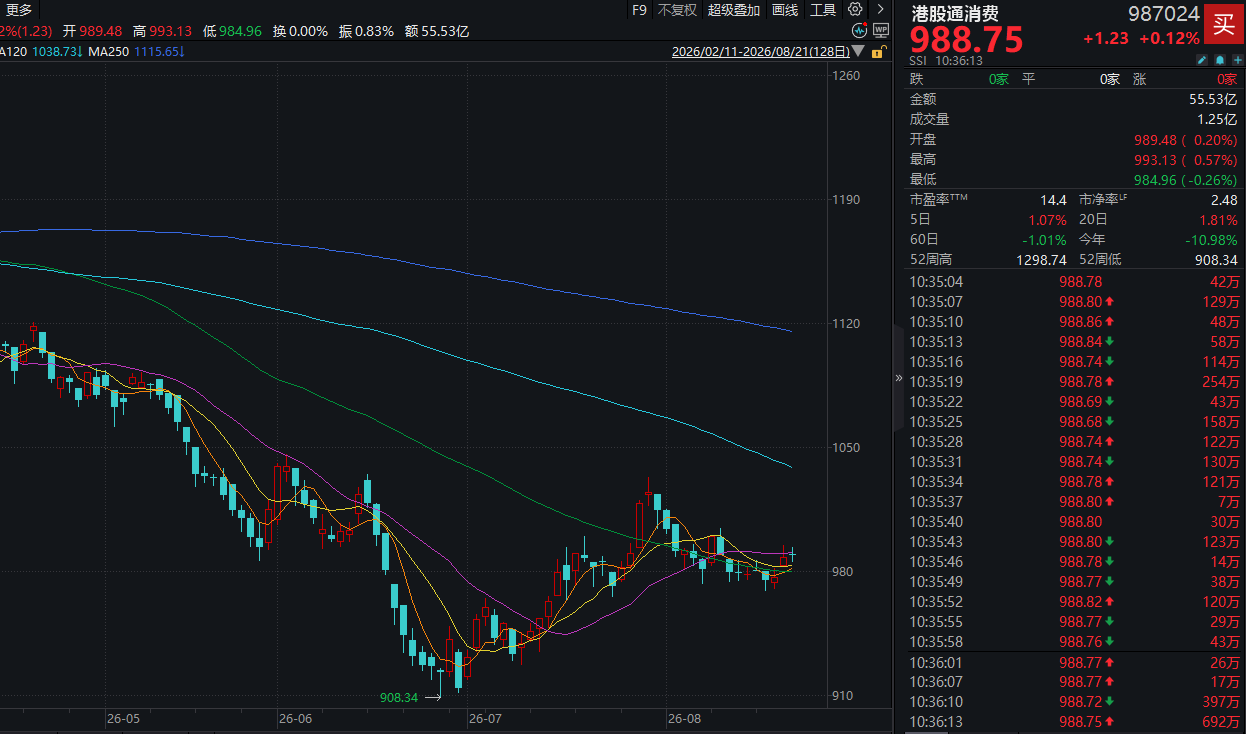Open chart settings gear icon

855,10
